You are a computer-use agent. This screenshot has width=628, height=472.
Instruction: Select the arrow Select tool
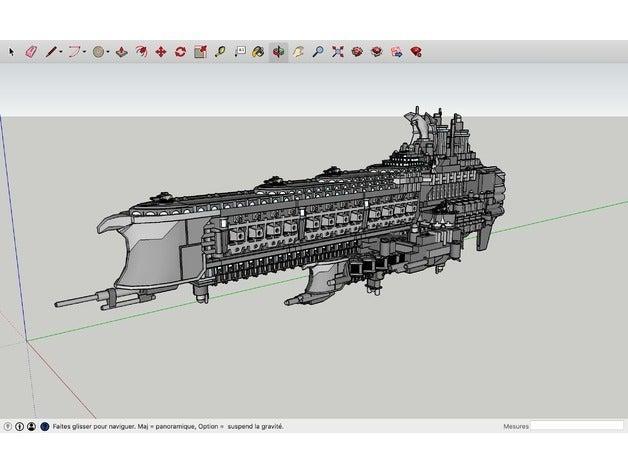point(12,51)
